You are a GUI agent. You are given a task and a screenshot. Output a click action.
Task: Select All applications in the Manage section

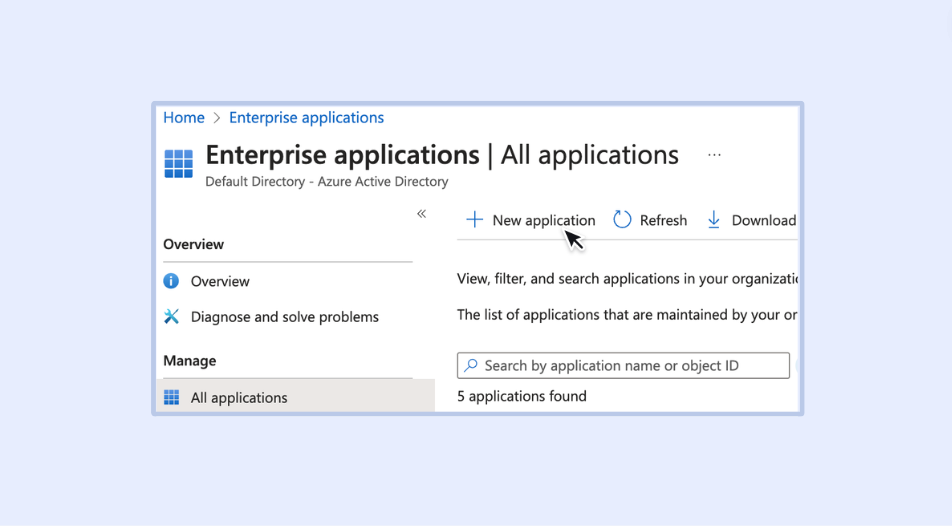click(x=239, y=398)
